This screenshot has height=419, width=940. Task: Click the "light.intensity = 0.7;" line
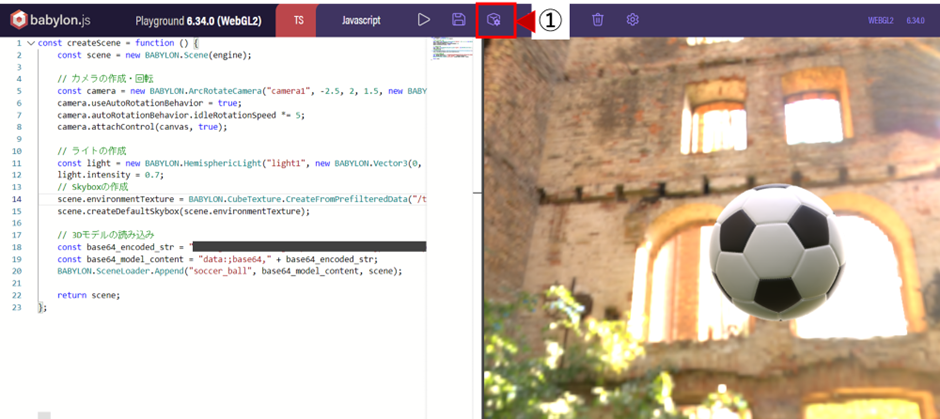110,175
